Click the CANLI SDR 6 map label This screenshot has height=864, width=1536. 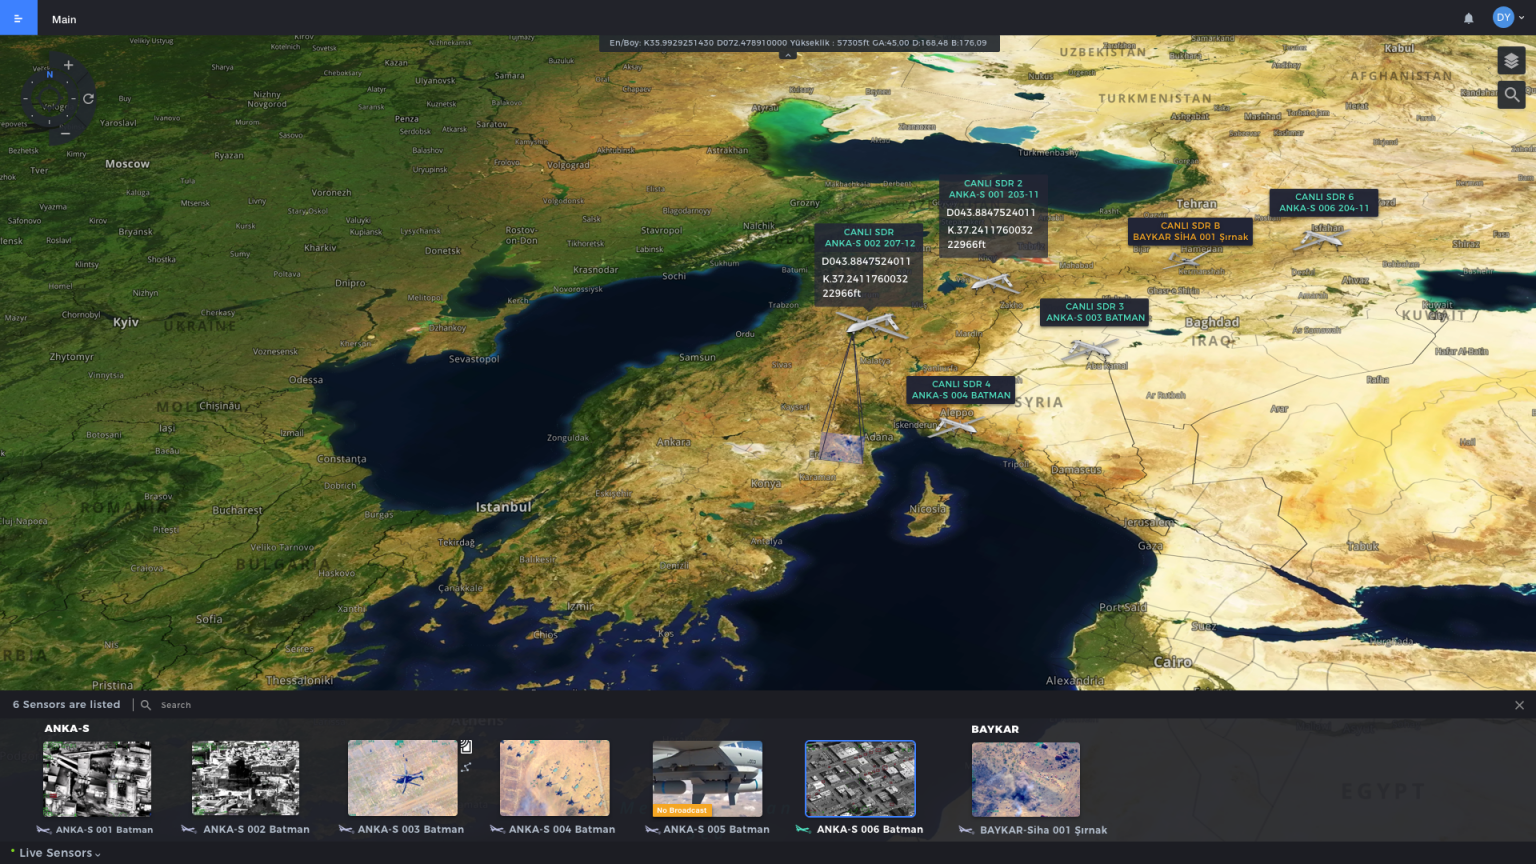(x=1324, y=202)
